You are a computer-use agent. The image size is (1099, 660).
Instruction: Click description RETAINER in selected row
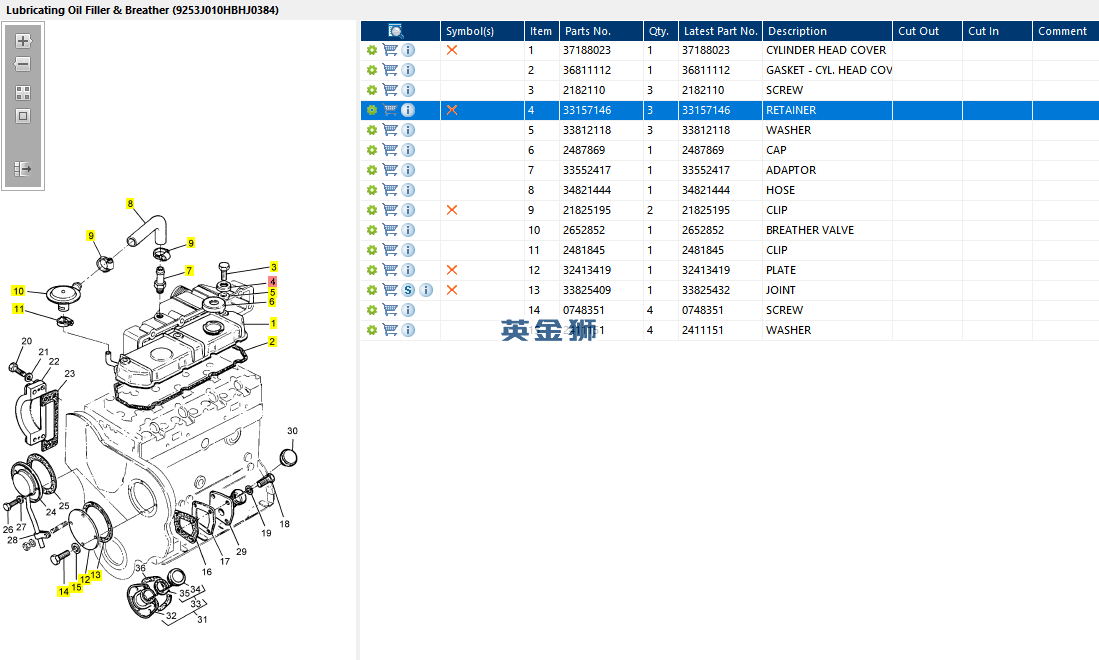pyautogui.click(x=791, y=111)
